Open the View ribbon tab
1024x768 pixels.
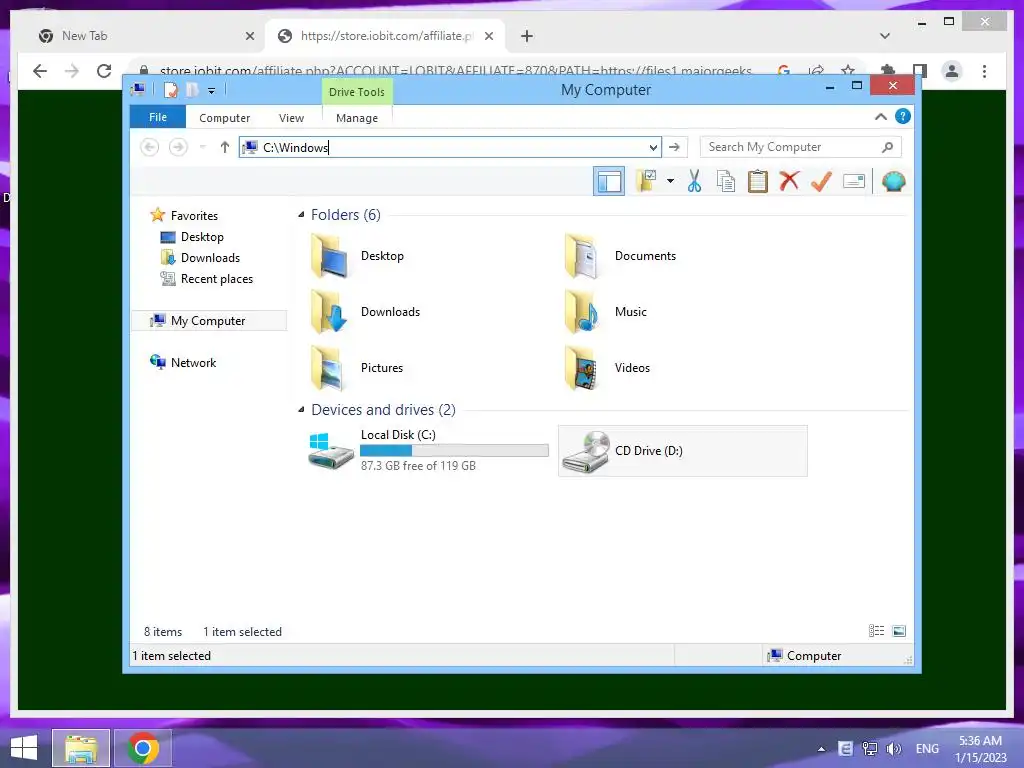(x=291, y=118)
